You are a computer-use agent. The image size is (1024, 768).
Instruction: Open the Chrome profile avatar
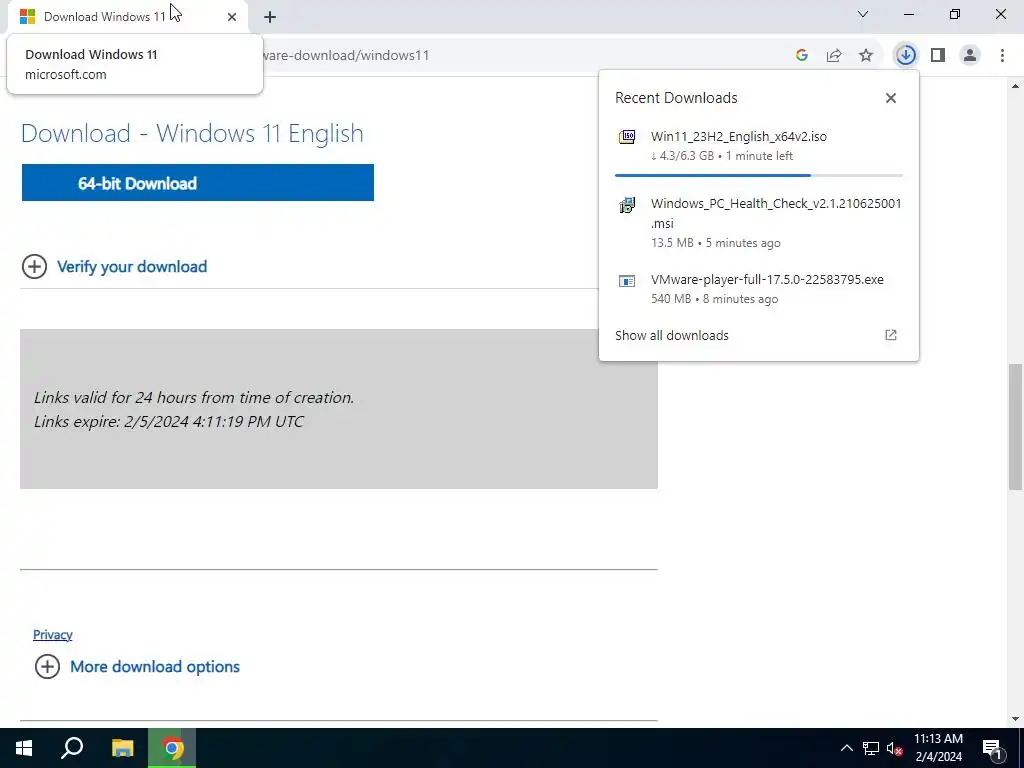pos(970,55)
